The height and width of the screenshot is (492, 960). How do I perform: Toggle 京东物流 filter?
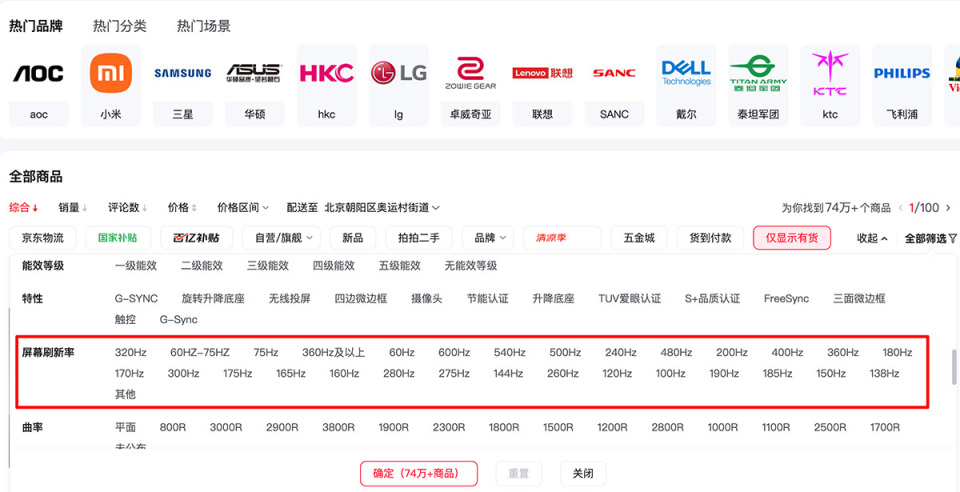tap(42, 238)
